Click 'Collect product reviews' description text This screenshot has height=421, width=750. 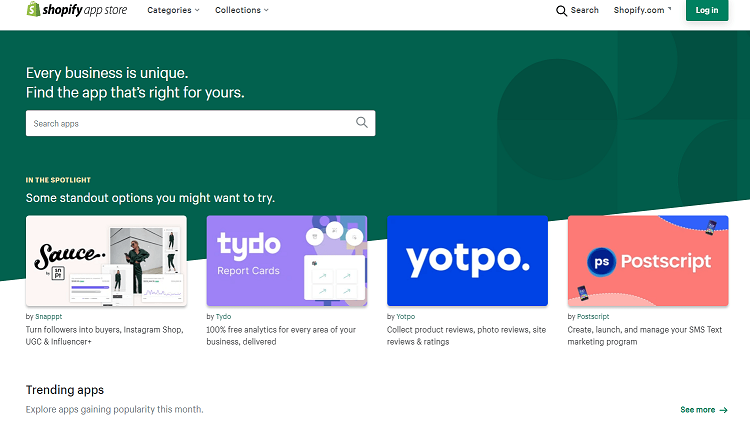[466, 336]
